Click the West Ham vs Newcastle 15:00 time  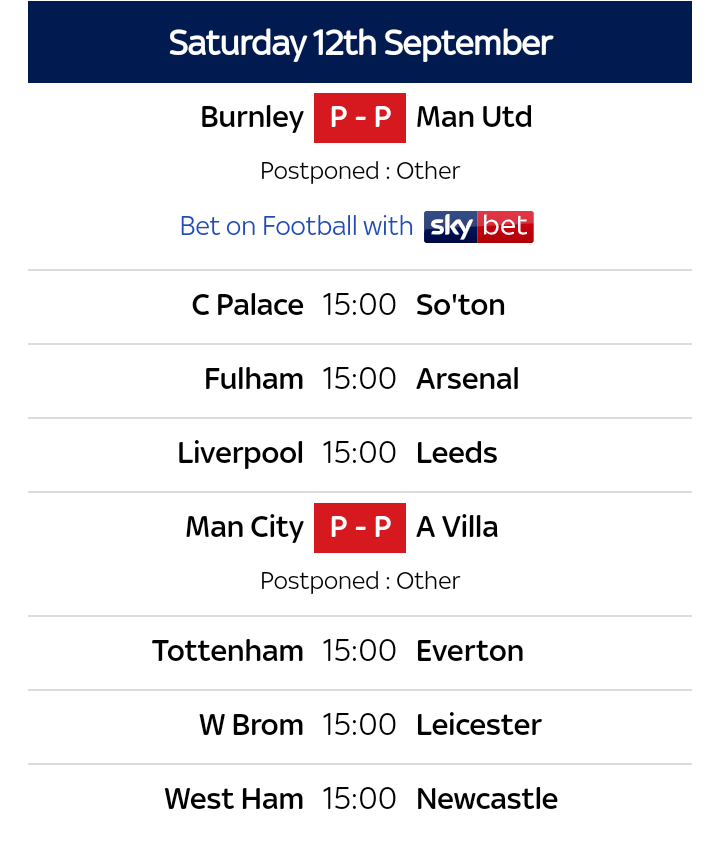(x=360, y=800)
